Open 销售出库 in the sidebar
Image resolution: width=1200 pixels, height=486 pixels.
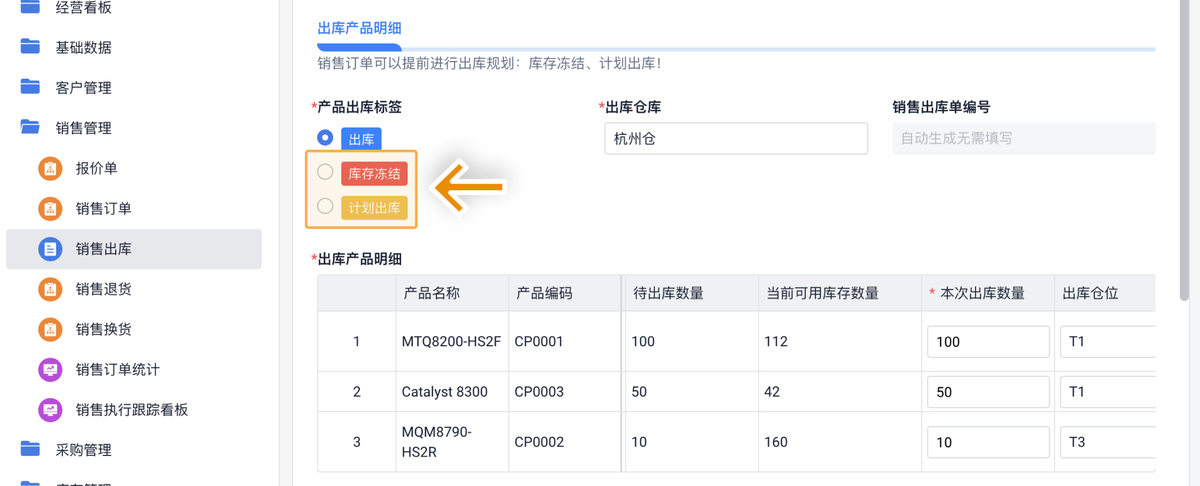[134, 249]
